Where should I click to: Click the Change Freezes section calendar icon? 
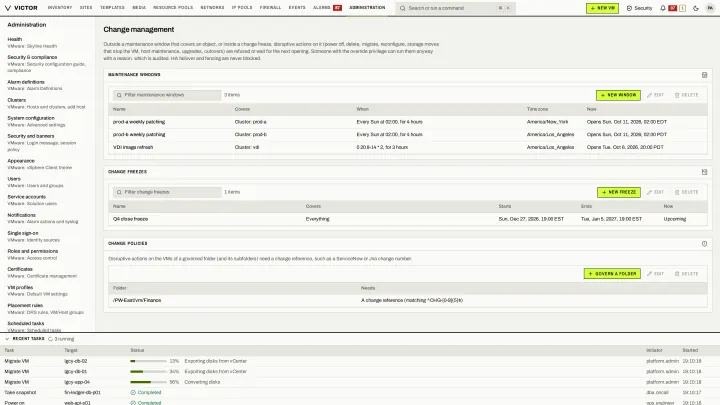704,172
